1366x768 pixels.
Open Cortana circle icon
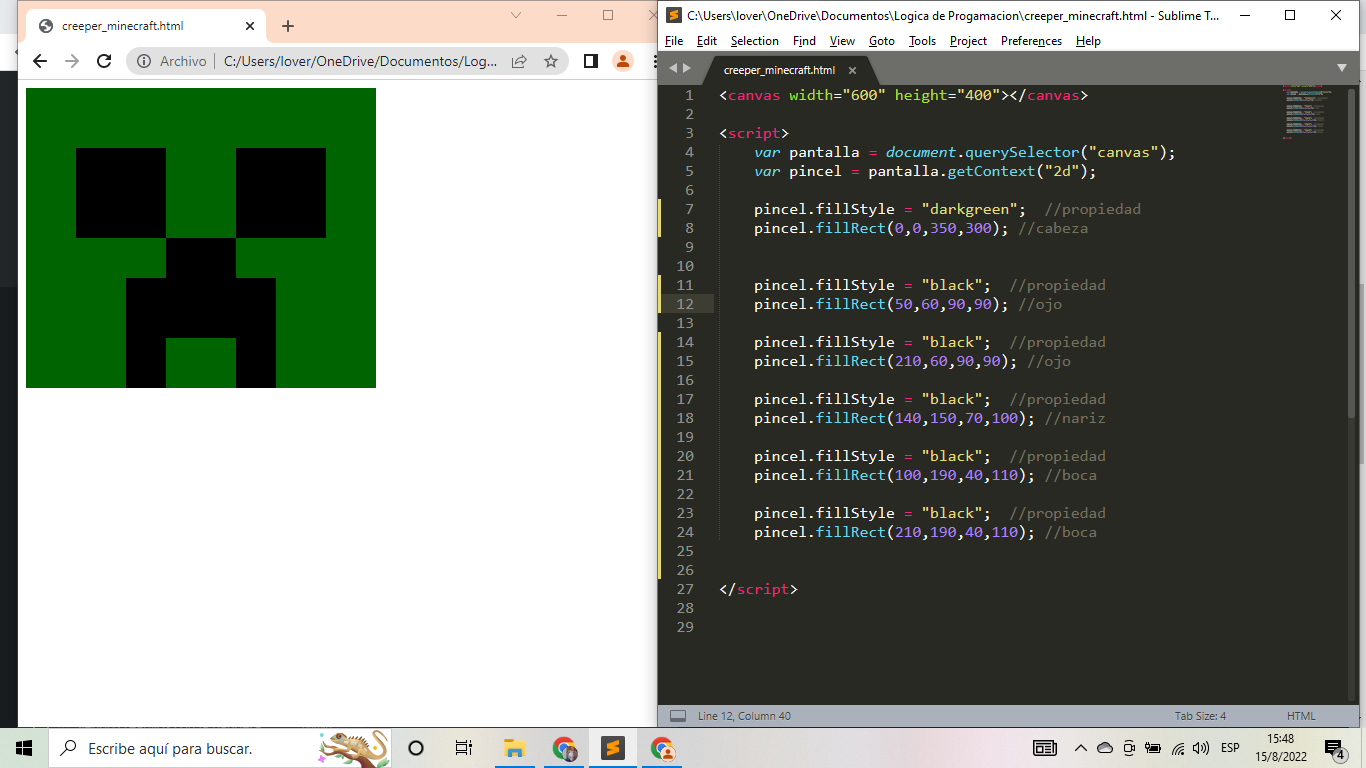click(416, 748)
